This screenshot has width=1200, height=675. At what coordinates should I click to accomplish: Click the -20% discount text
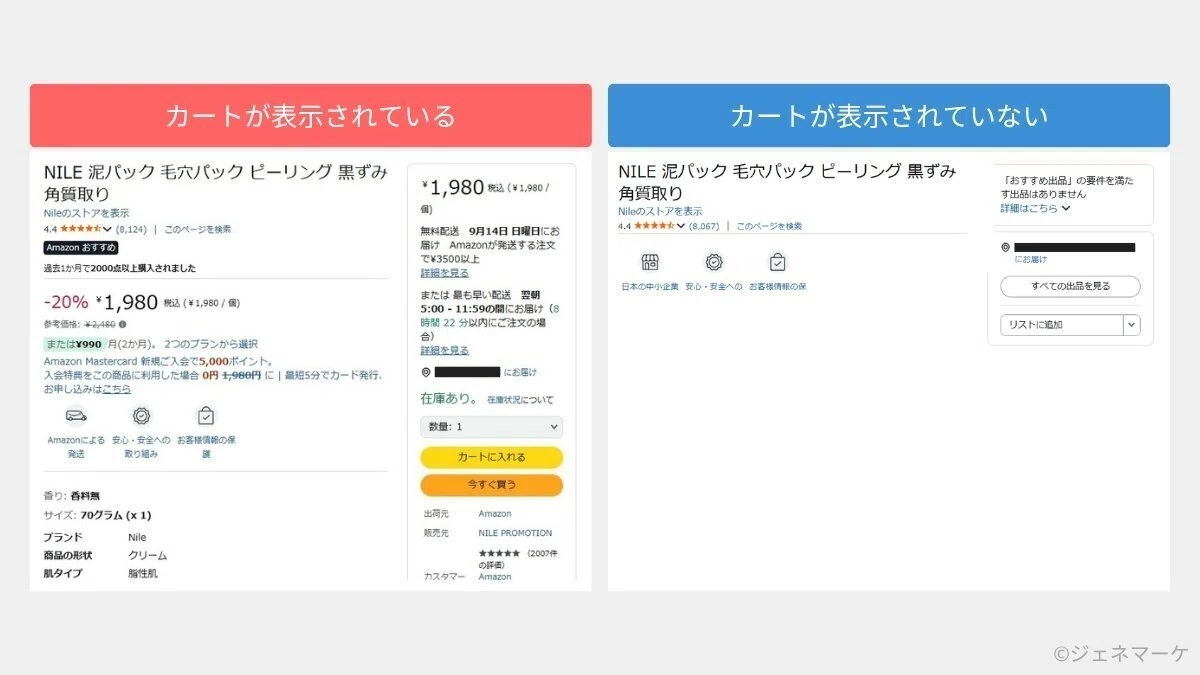(x=66, y=302)
